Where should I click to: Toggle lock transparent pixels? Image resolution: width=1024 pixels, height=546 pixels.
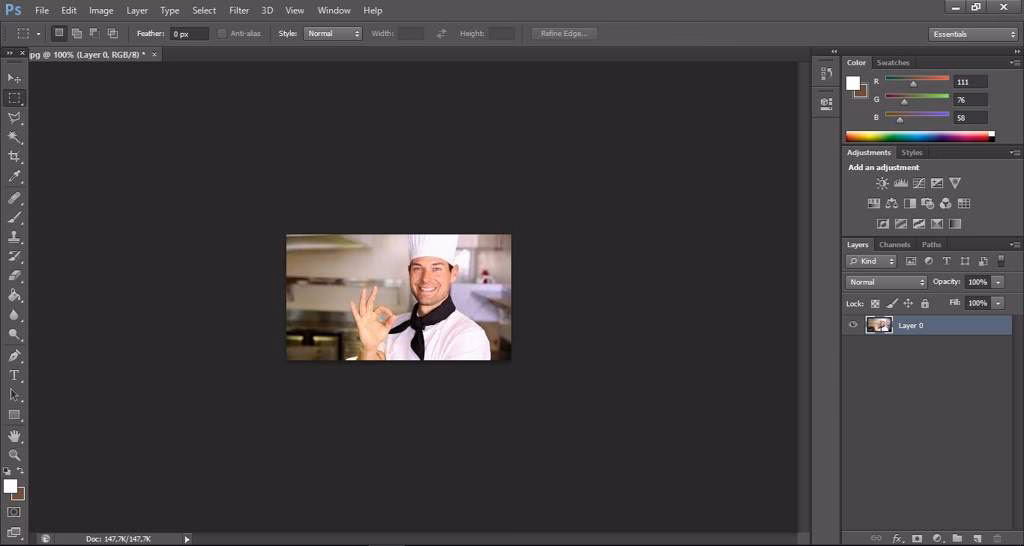tap(875, 303)
